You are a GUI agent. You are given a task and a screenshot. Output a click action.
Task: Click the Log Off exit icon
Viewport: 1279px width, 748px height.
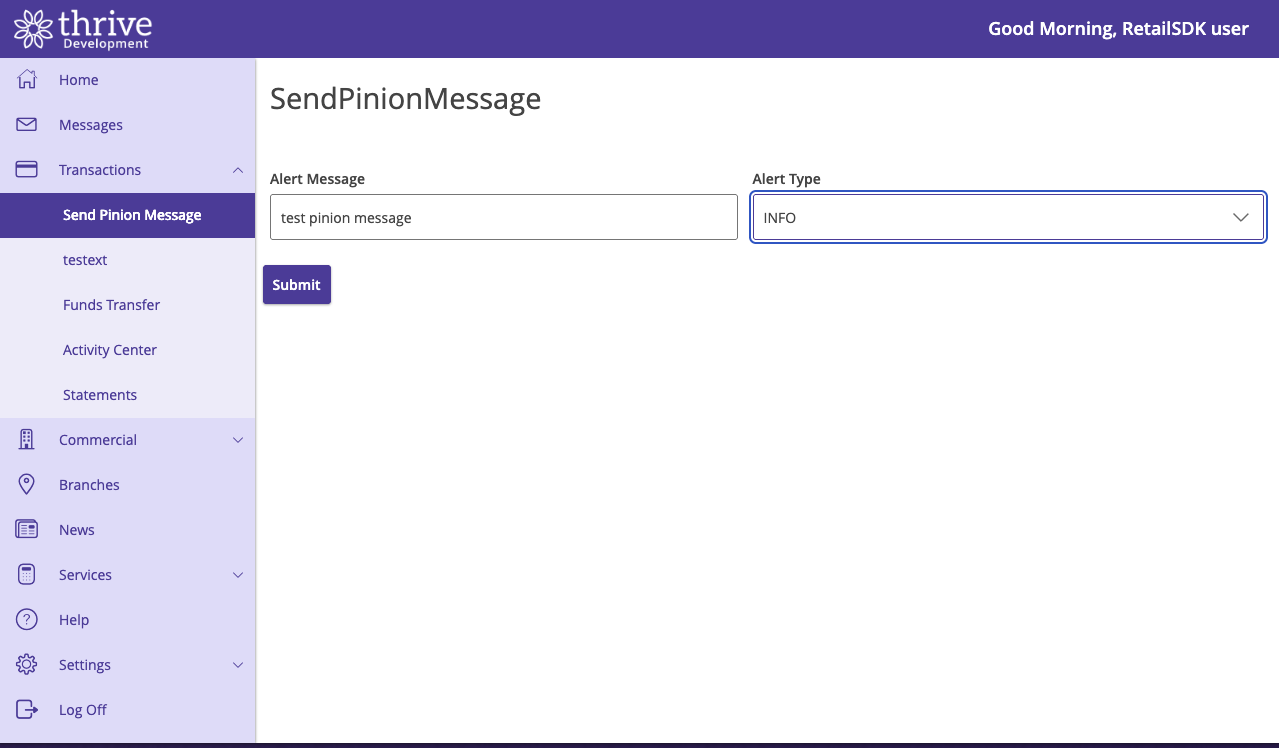coord(27,710)
